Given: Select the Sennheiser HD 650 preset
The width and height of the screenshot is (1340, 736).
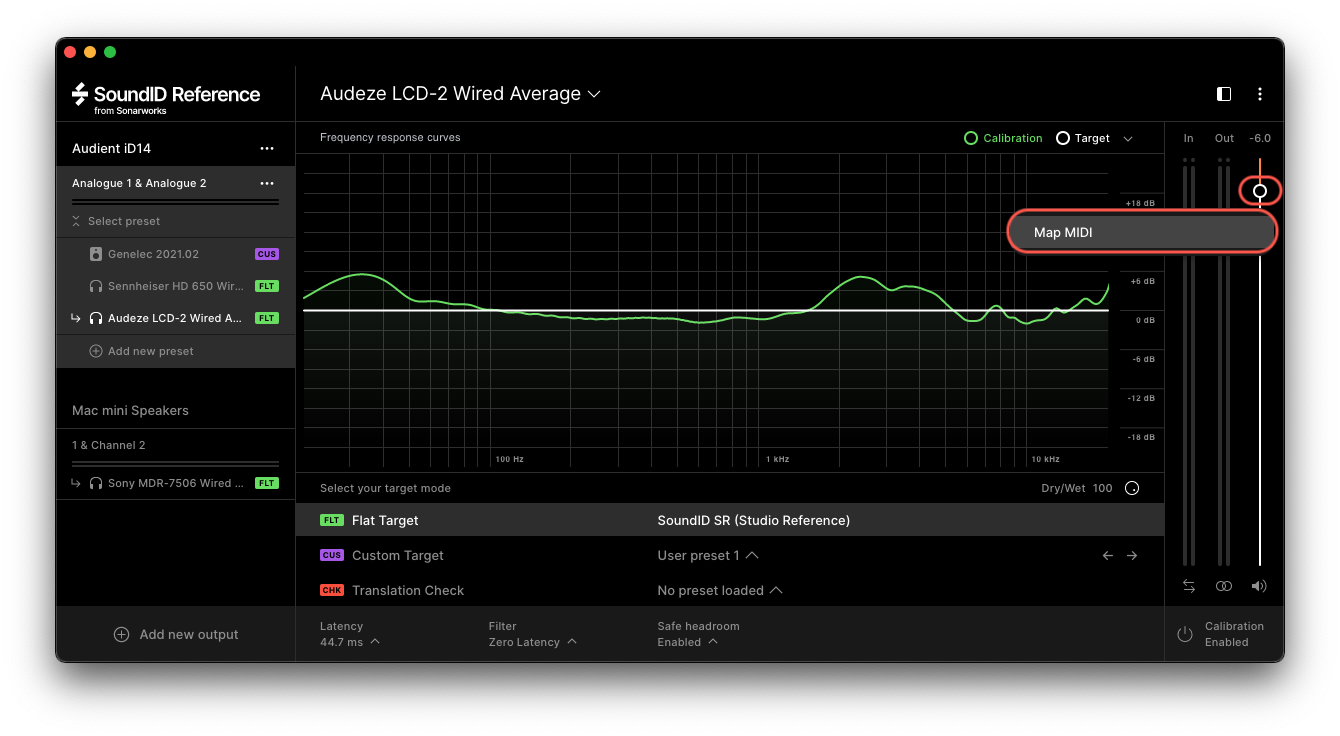Looking at the screenshot, I should (175, 286).
